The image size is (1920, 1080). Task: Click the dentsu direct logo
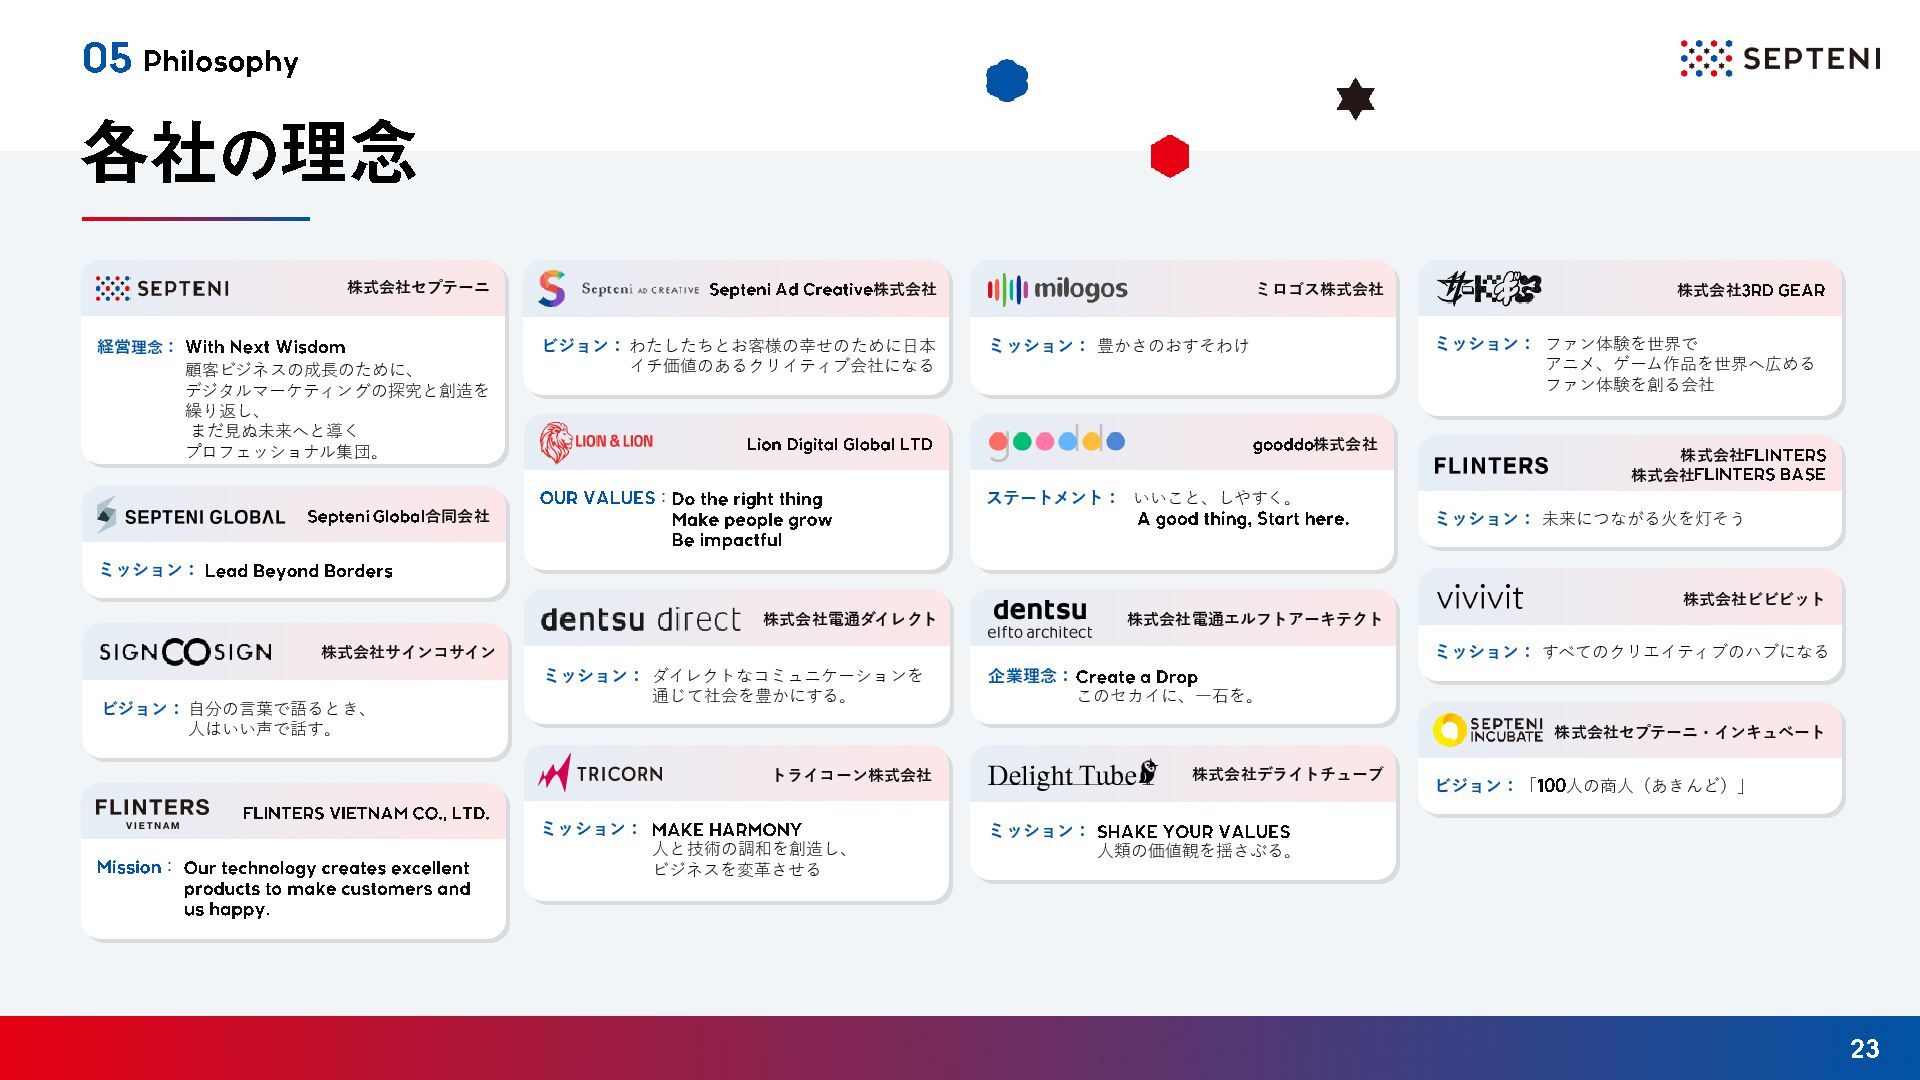[x=640, y=620]
